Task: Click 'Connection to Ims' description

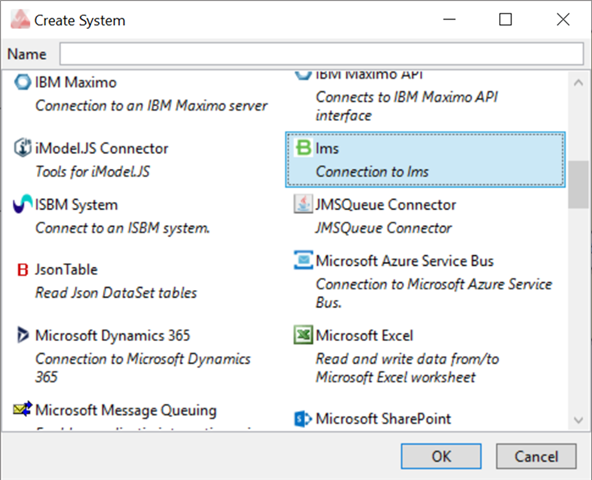Action: click(372, 172)
